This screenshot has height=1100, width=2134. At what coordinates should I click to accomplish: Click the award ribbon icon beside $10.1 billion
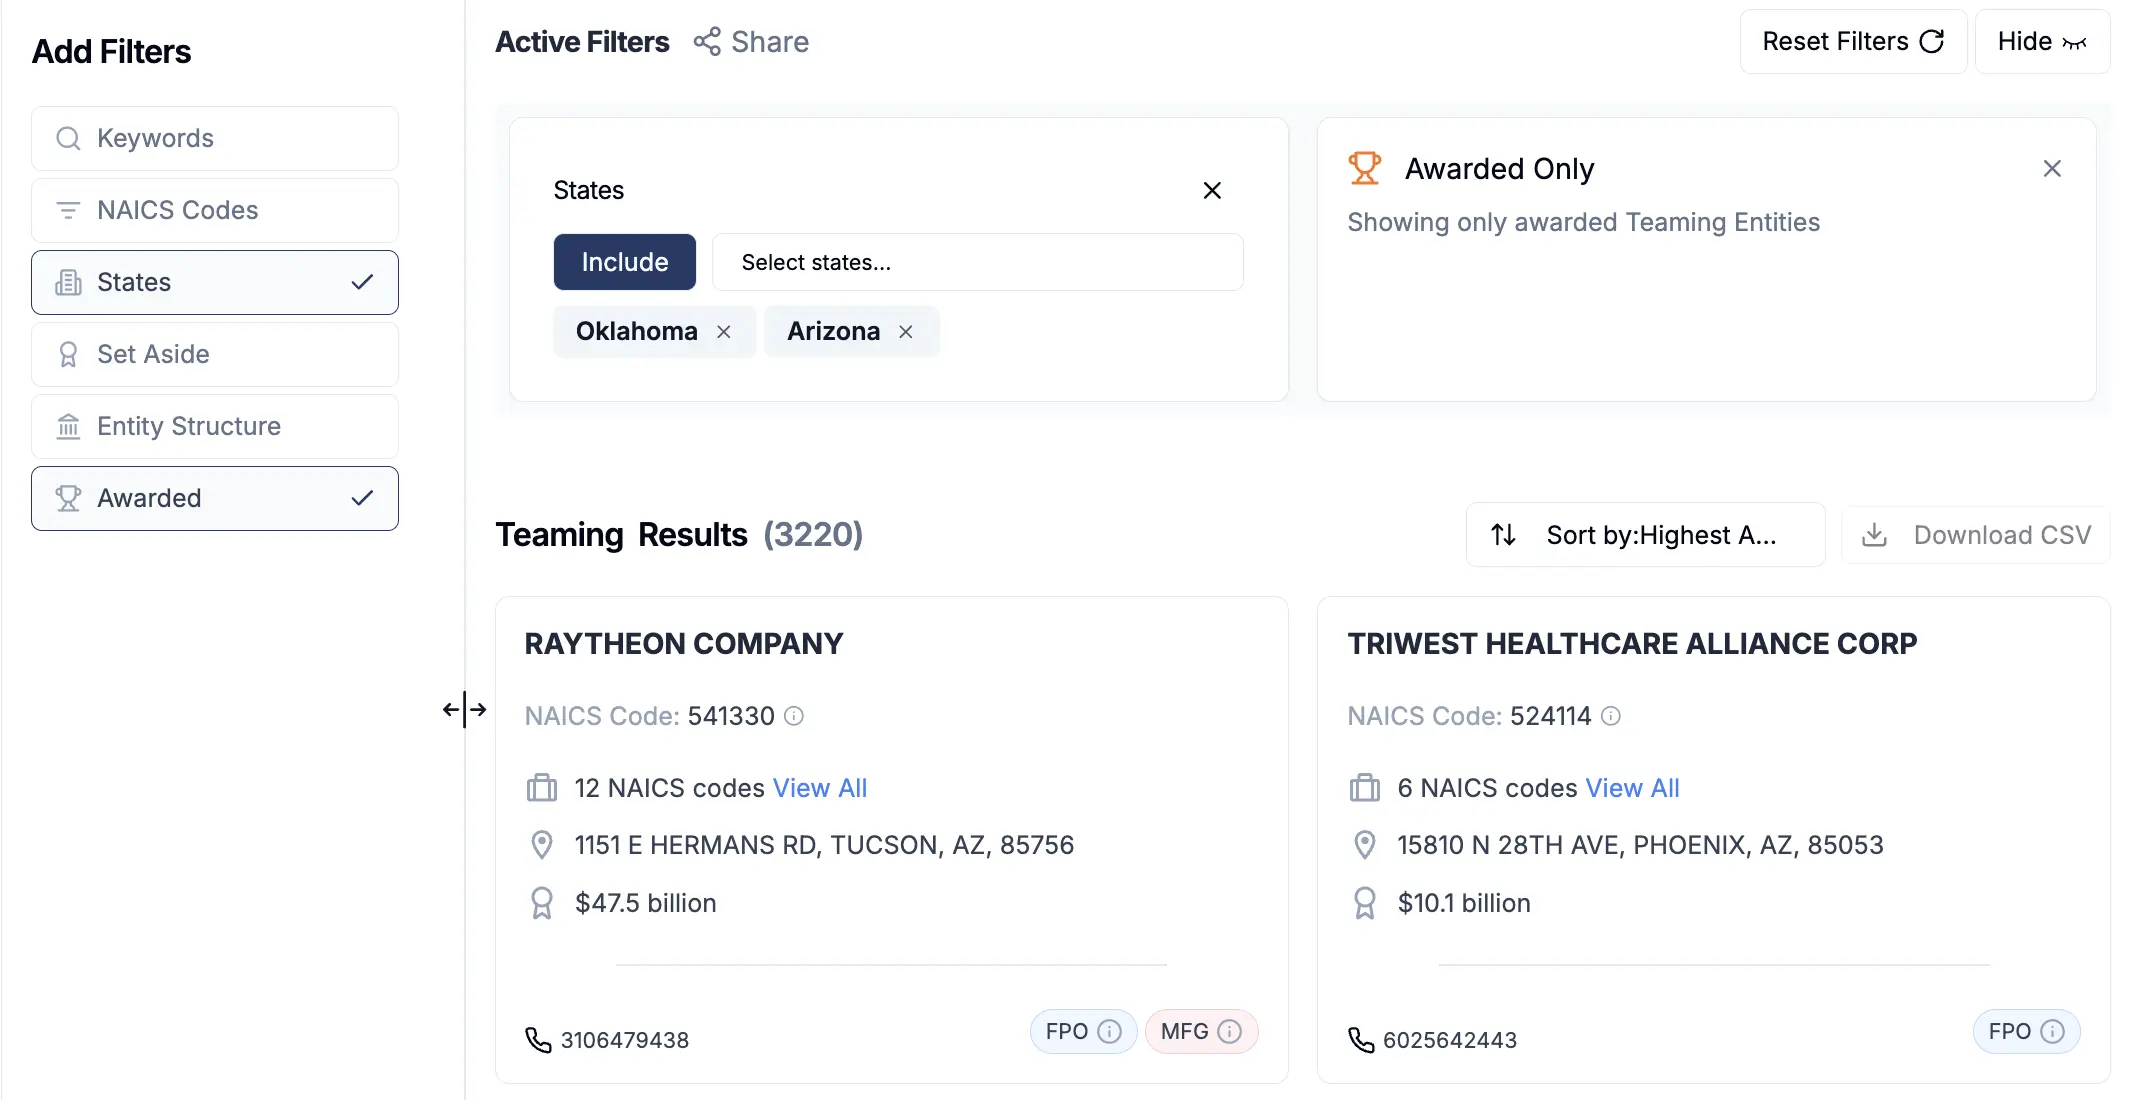click(x=1365, y=903)
